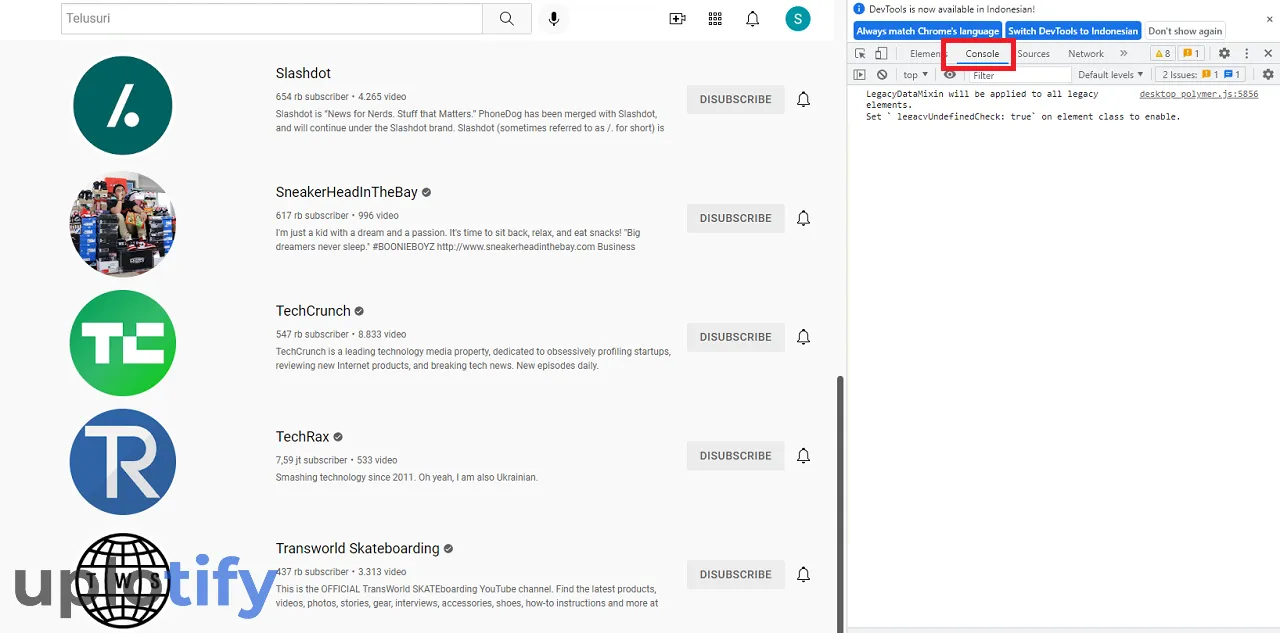Toggle DevTools device toolbar icon
The height and width of the screenshot is (633, 1280).
(881, 54)
